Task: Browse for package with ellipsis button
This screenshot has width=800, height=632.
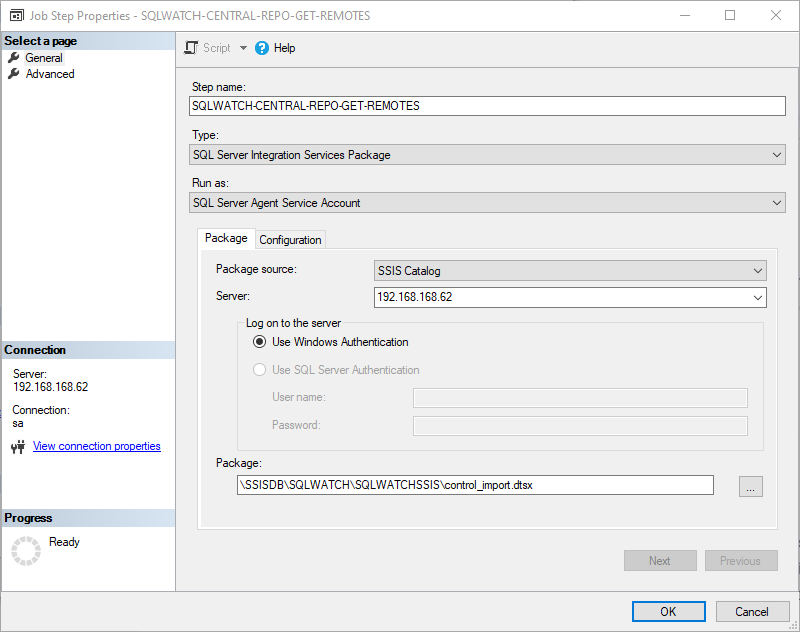Action: coord(751,487)
